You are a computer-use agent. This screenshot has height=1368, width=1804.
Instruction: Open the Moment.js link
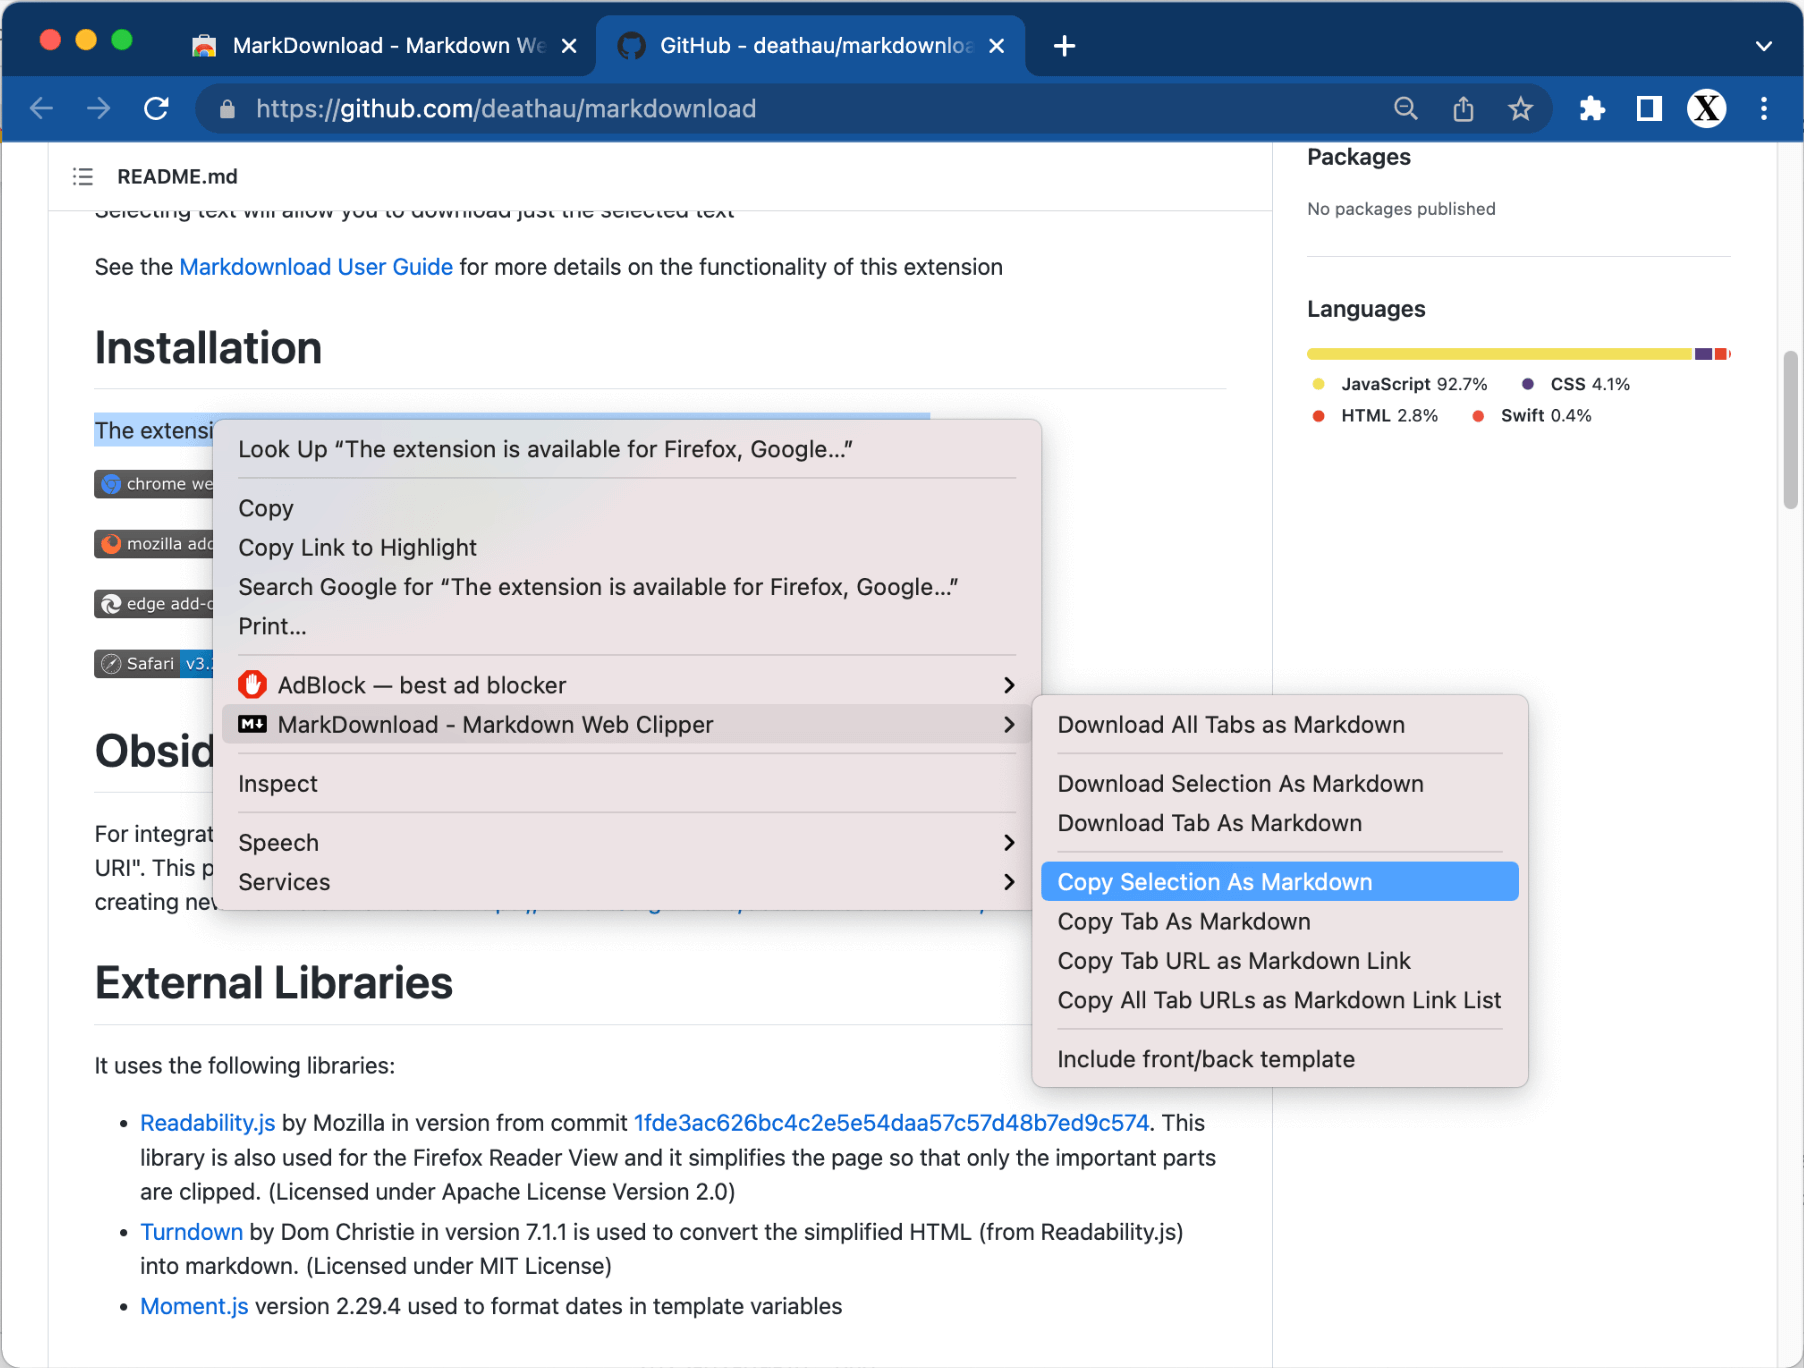194,1306
